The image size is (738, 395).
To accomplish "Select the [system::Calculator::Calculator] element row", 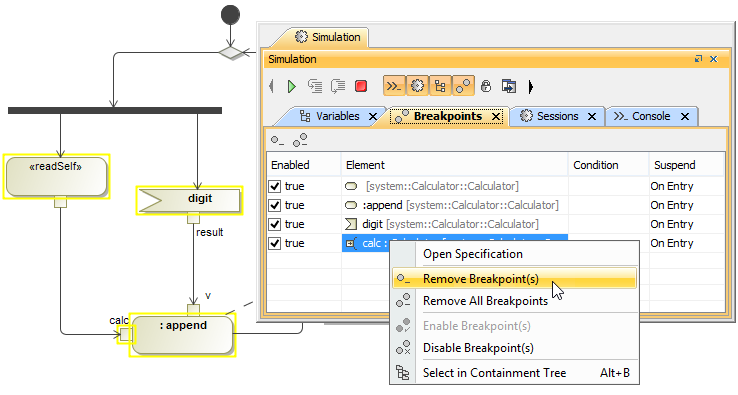I will tap(455, 186).
